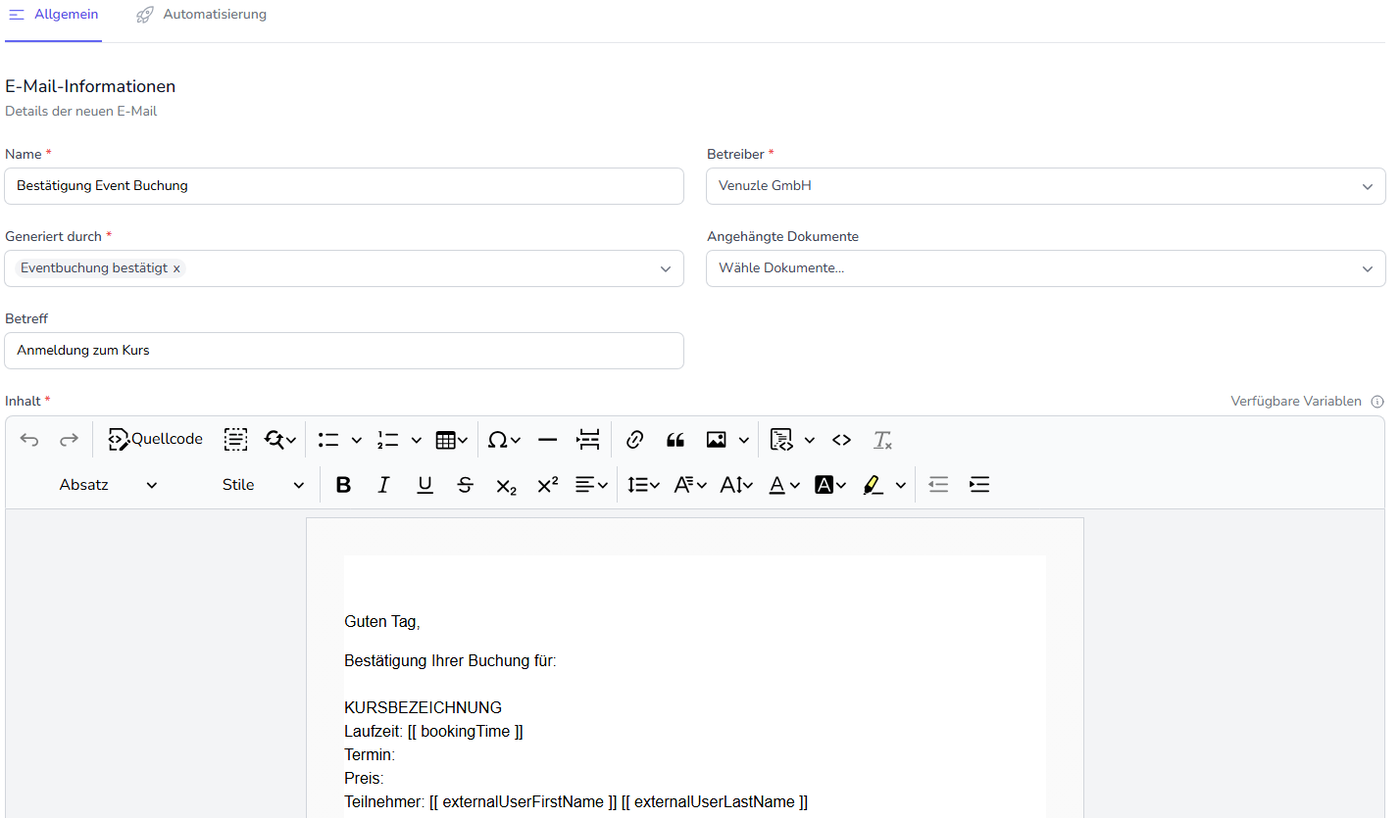The width and height of the screenshot is (1400, 818).
Task: Click the 'Laufzeit: [[ bookingTime ]]' line
Action: pos(434,731)
